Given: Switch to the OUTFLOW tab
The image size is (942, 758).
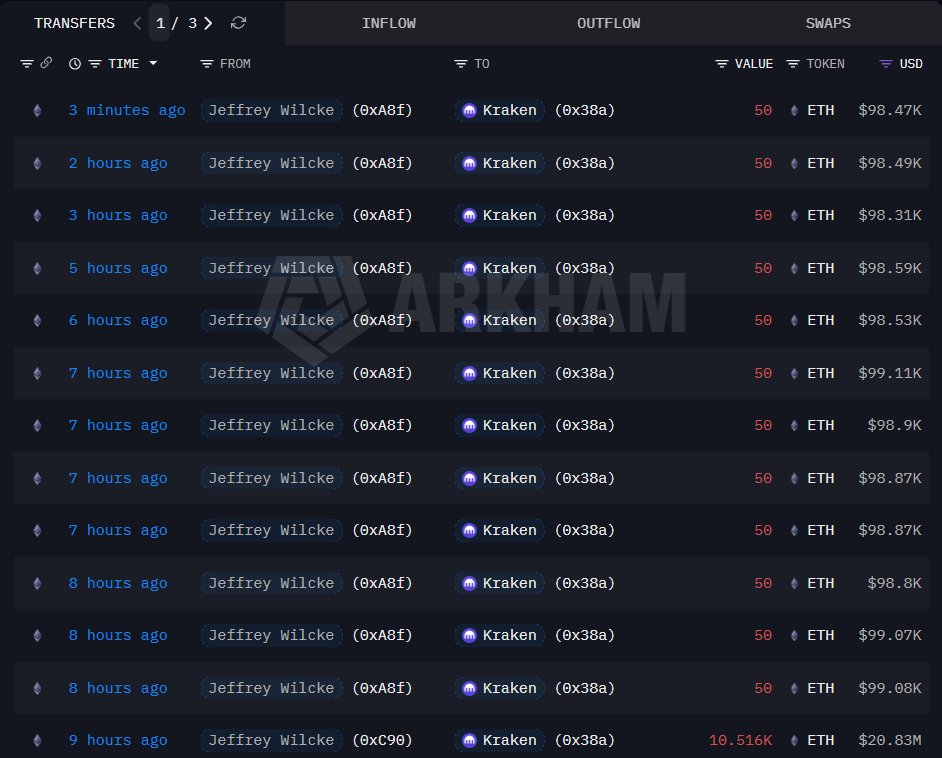Looking at the screenshot, I should [x=609, y=23].
